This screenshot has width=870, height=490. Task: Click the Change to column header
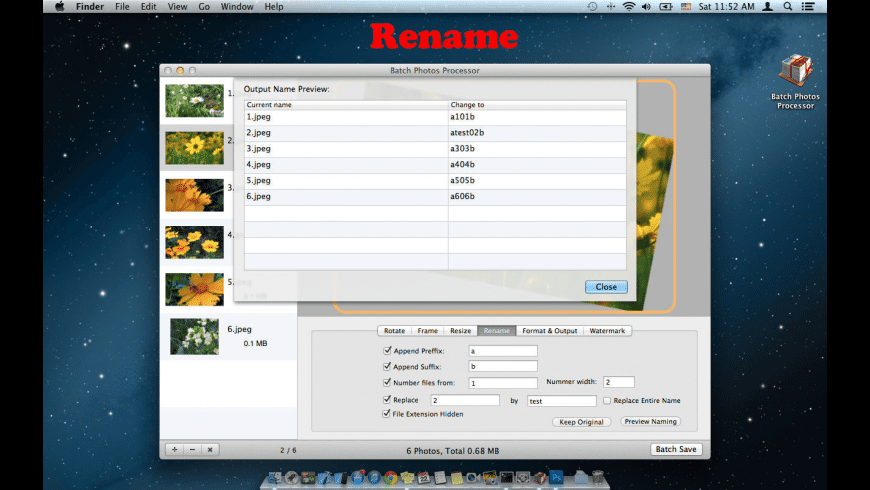point(537,104)
